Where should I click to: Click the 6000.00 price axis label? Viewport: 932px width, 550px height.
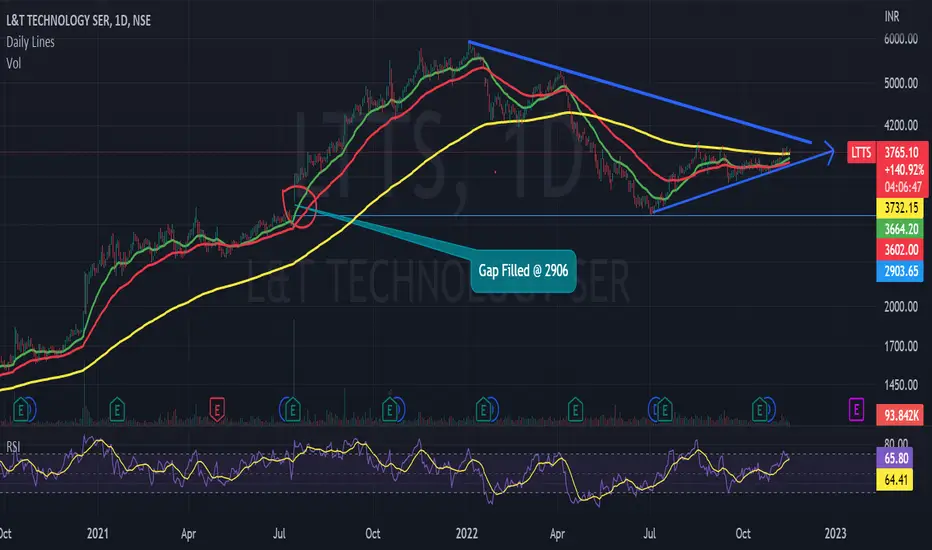click(x=900, y=39)
